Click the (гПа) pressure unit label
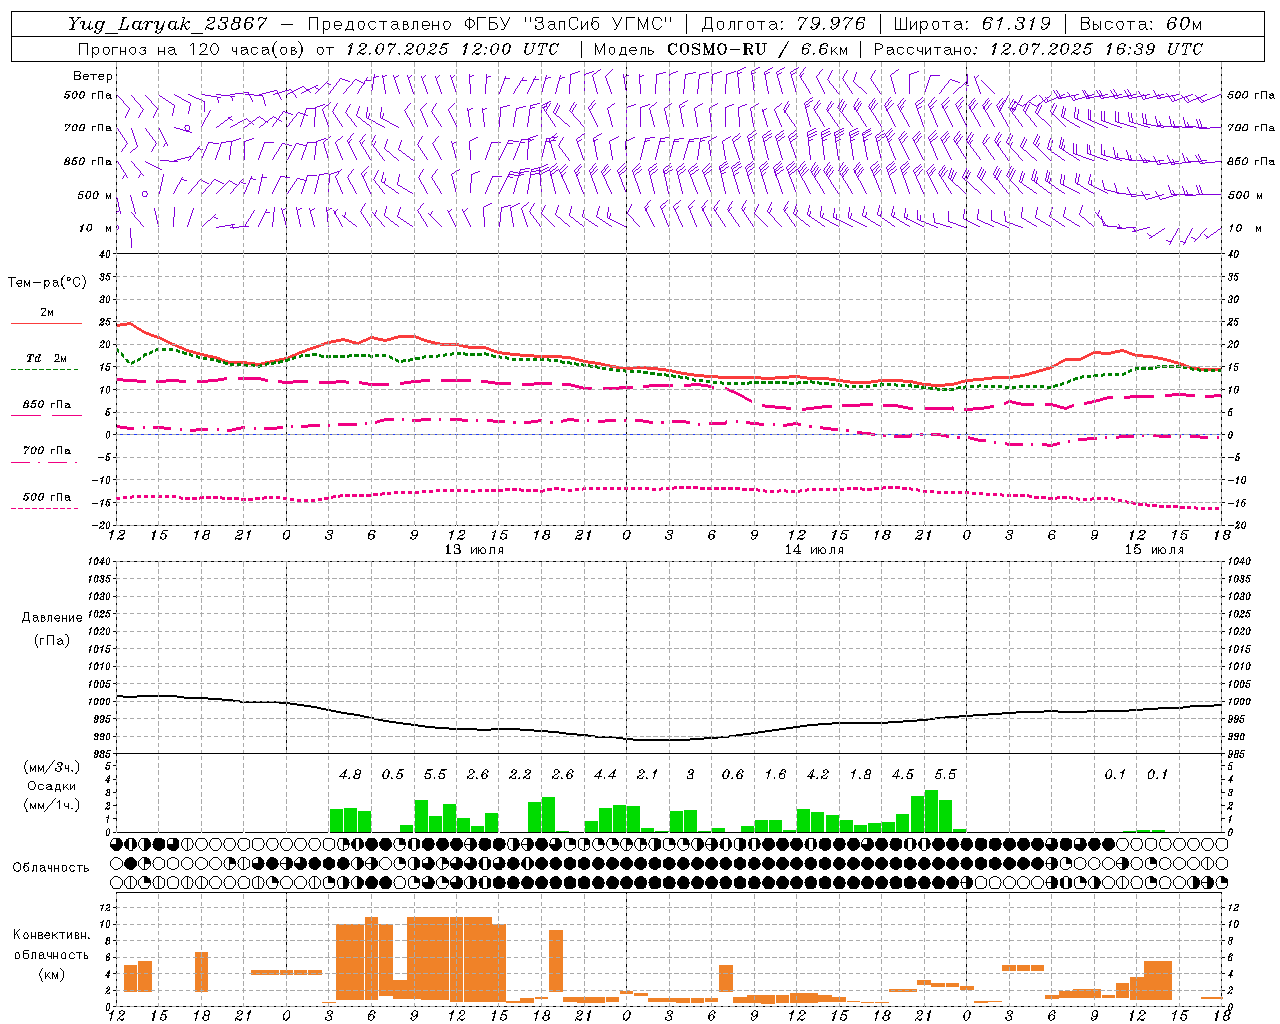The width and height of the screenshot is (1280, 1024). click(x=52, y=640)
